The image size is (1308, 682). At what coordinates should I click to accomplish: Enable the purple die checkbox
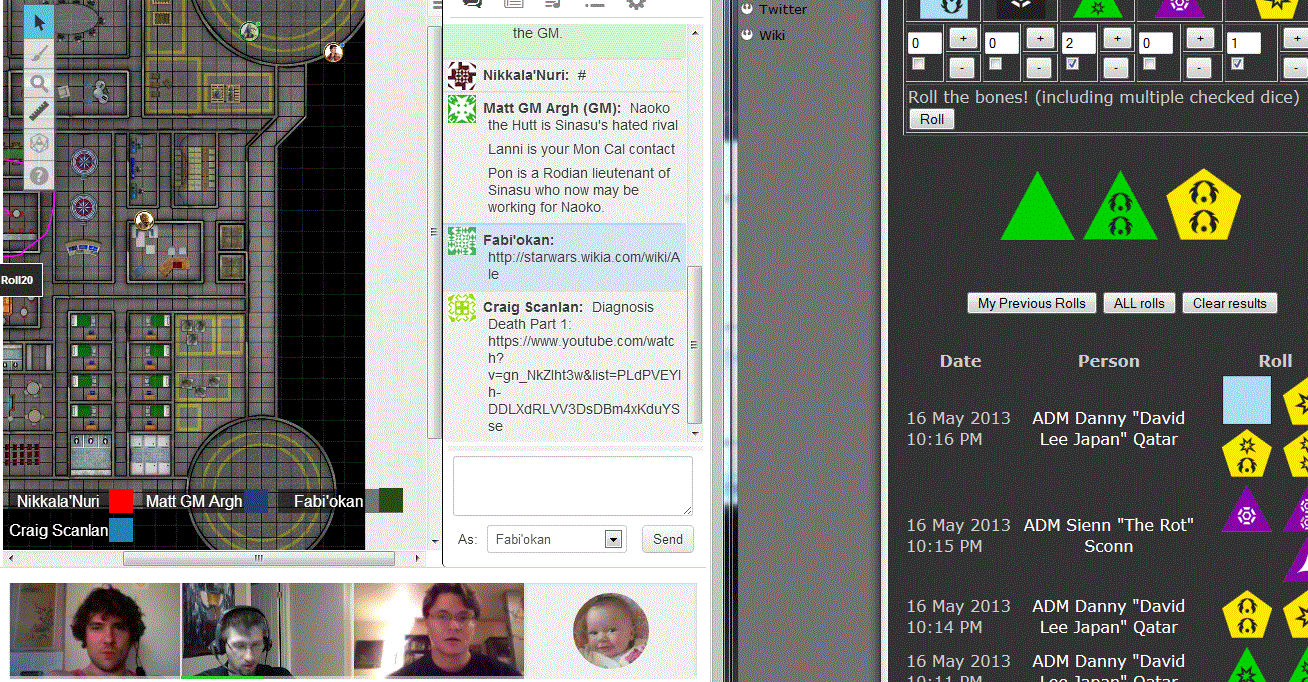[x=1149, y=64]
